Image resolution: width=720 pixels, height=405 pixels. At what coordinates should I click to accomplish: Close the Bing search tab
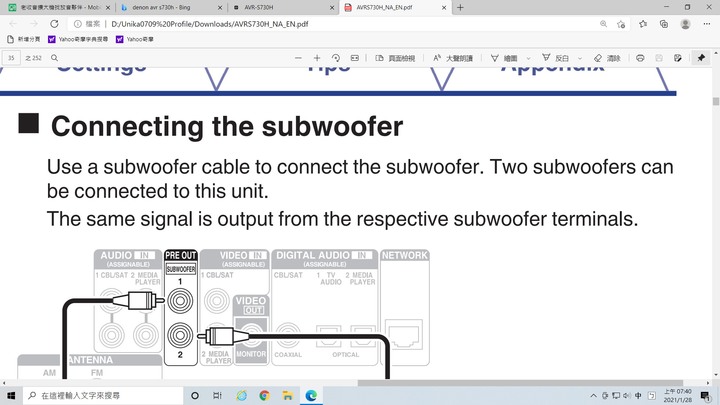pyautogui.click(x=220, y=7)
